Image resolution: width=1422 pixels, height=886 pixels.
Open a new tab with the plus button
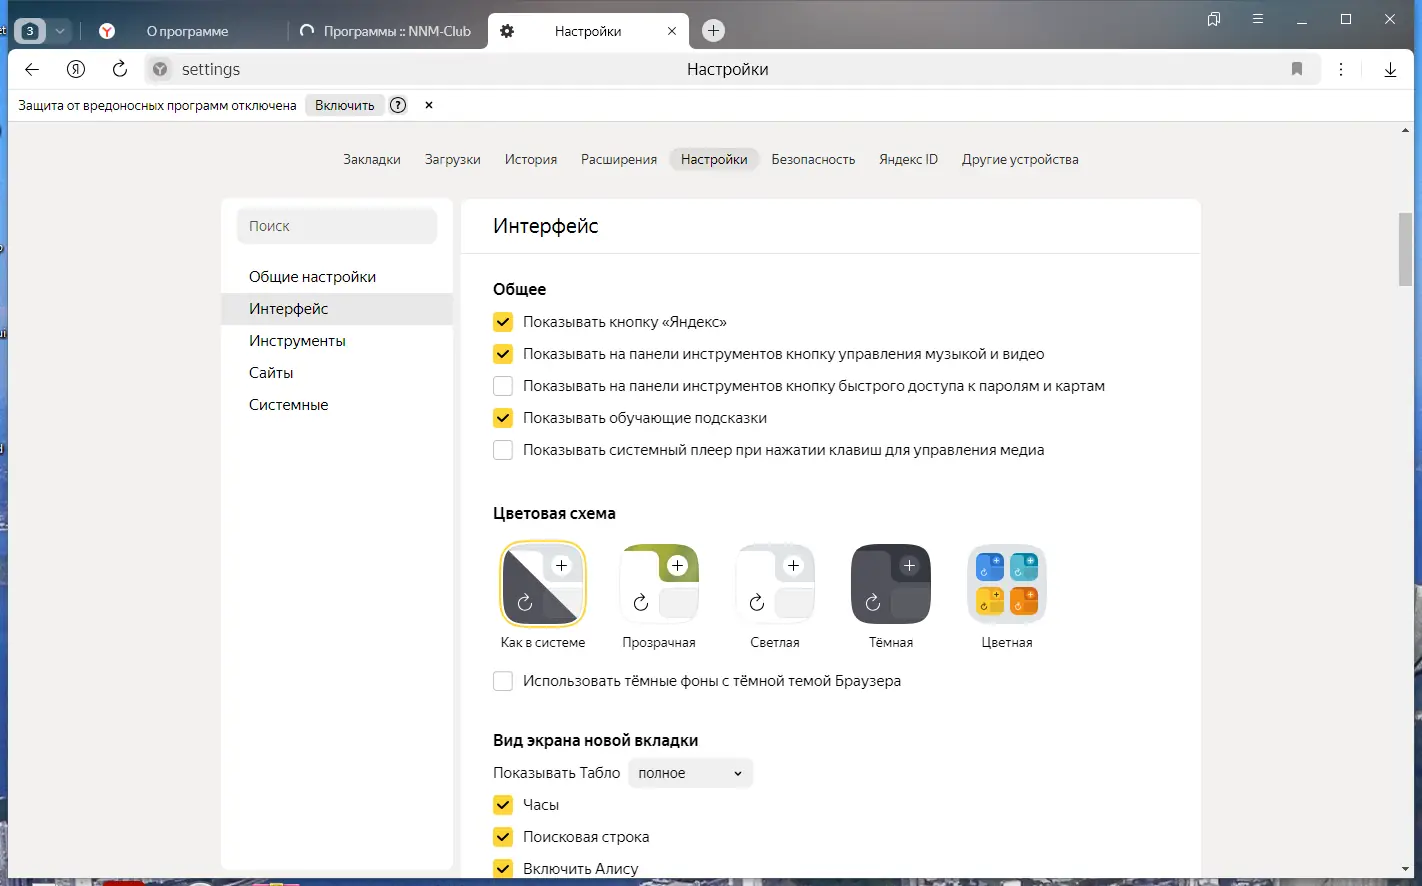[x=713, y=31]
